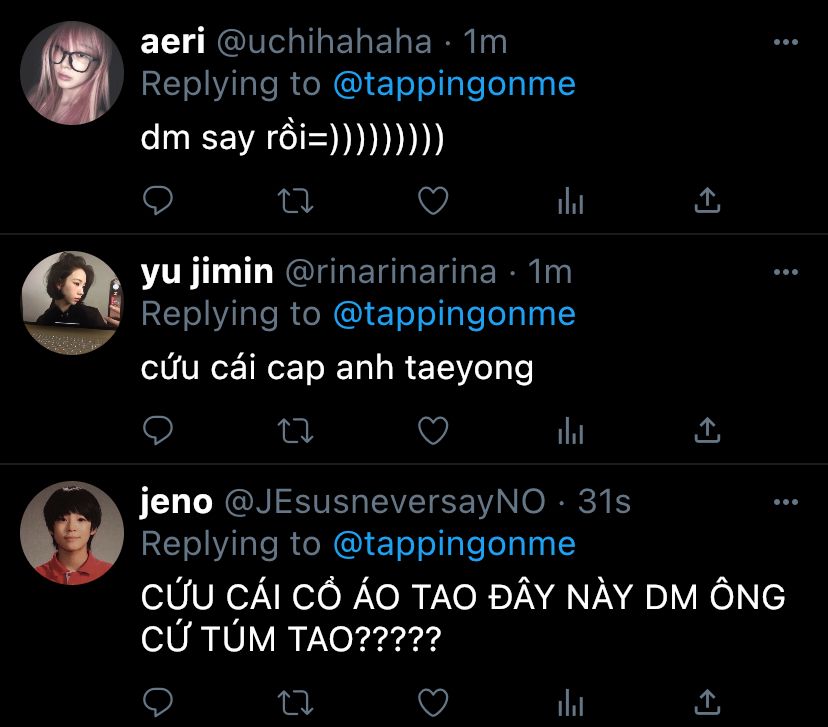
Task: View analytics for jeno's tweet
Action: (x=570, y=699)
